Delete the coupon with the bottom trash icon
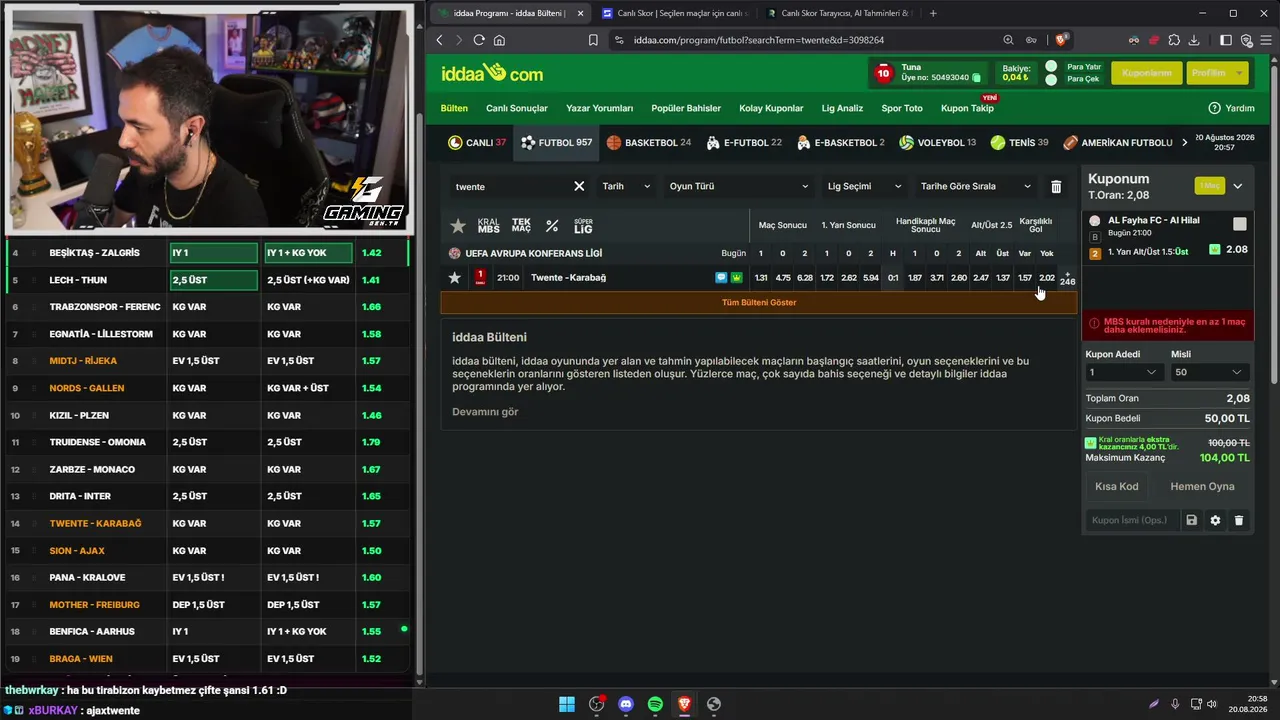Viewport: 1280px width, 720px height. point(1239,520)
